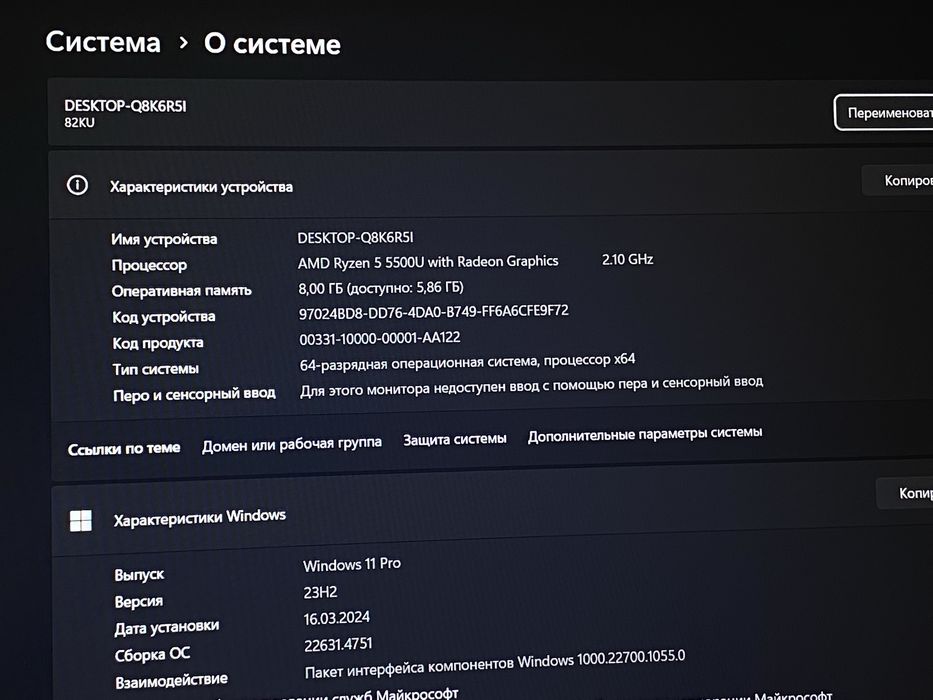This screenshot has height=700, width=933.
Task: Click the О системе breadcrumb title
Action: pyautogui.click(x=272, y=43)
